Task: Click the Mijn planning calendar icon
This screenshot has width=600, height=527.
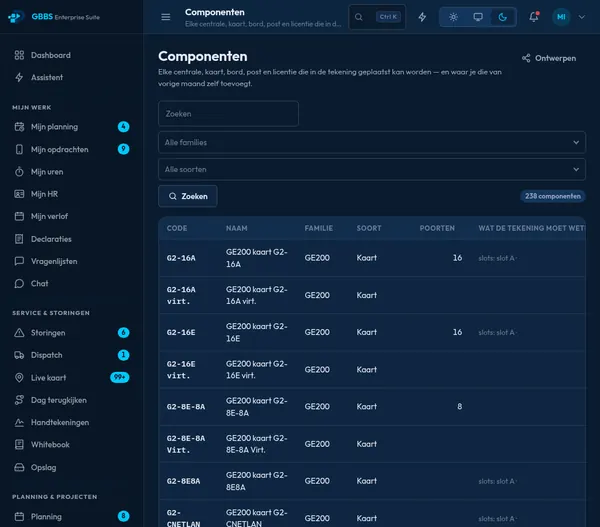Action: (x=19, y=127)
